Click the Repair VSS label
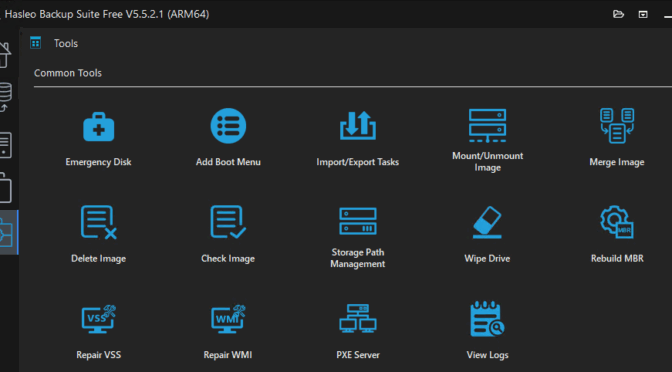This screenshot has height=372, width=672. 99,355
